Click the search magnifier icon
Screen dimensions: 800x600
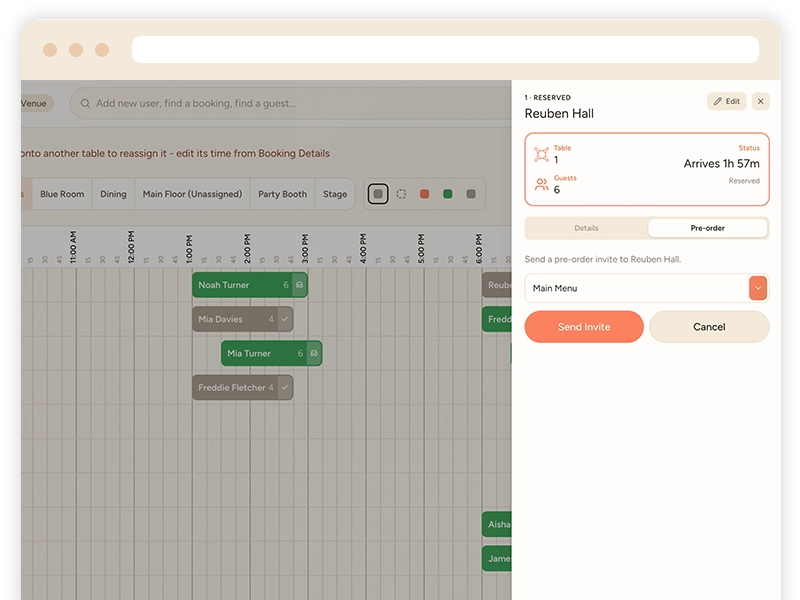point(85,103)
